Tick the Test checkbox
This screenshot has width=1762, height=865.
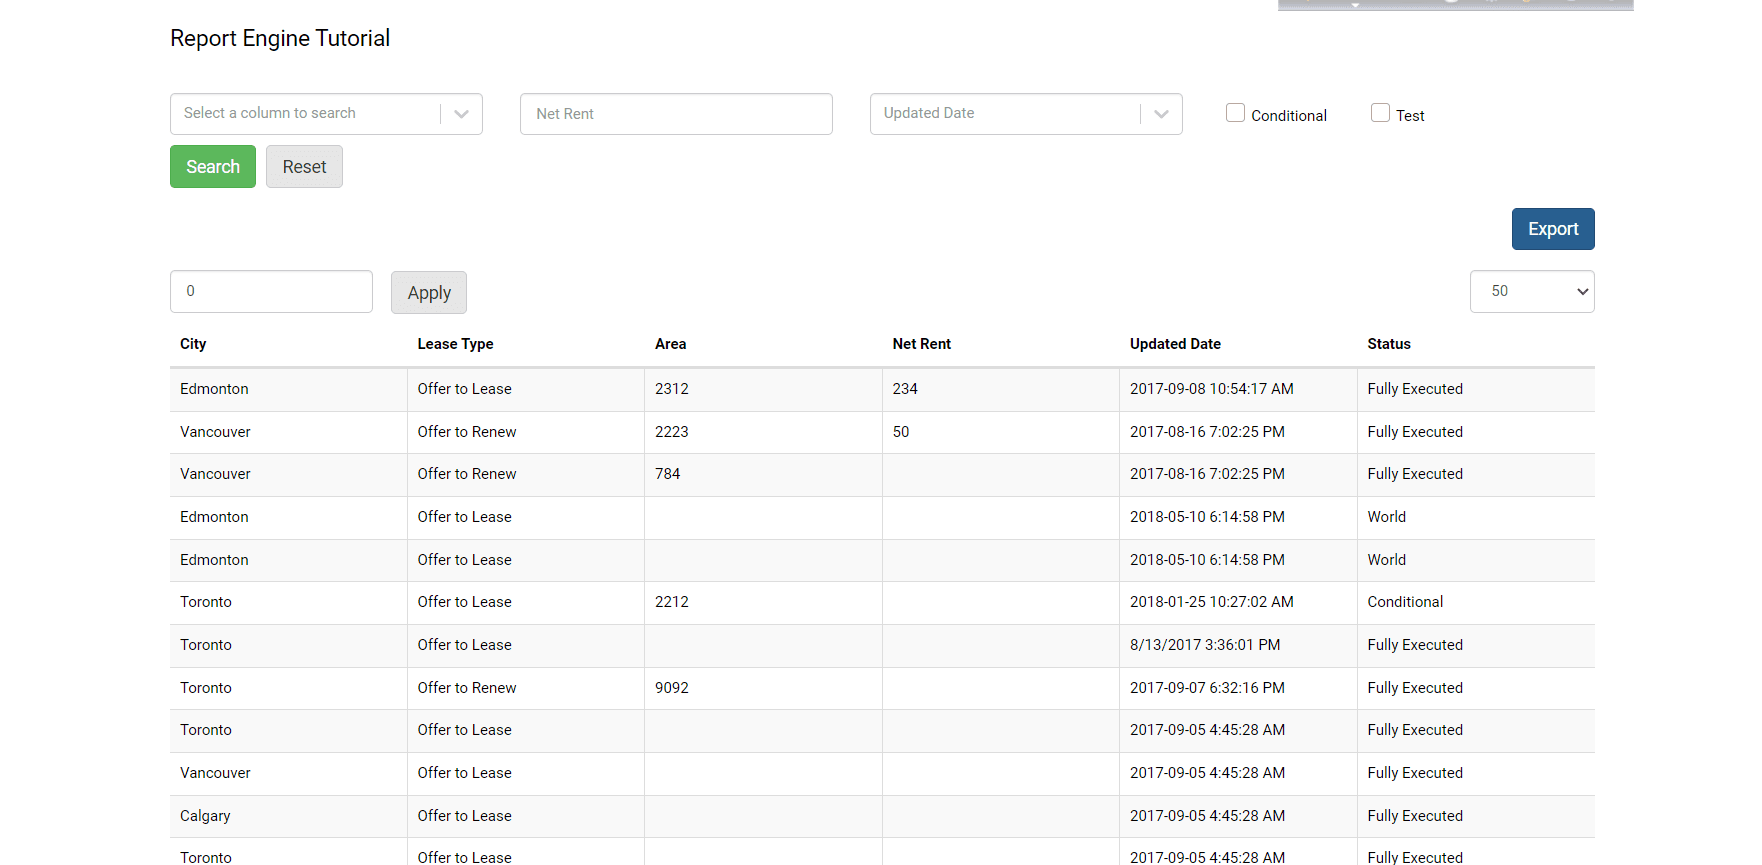point(1380,113)
